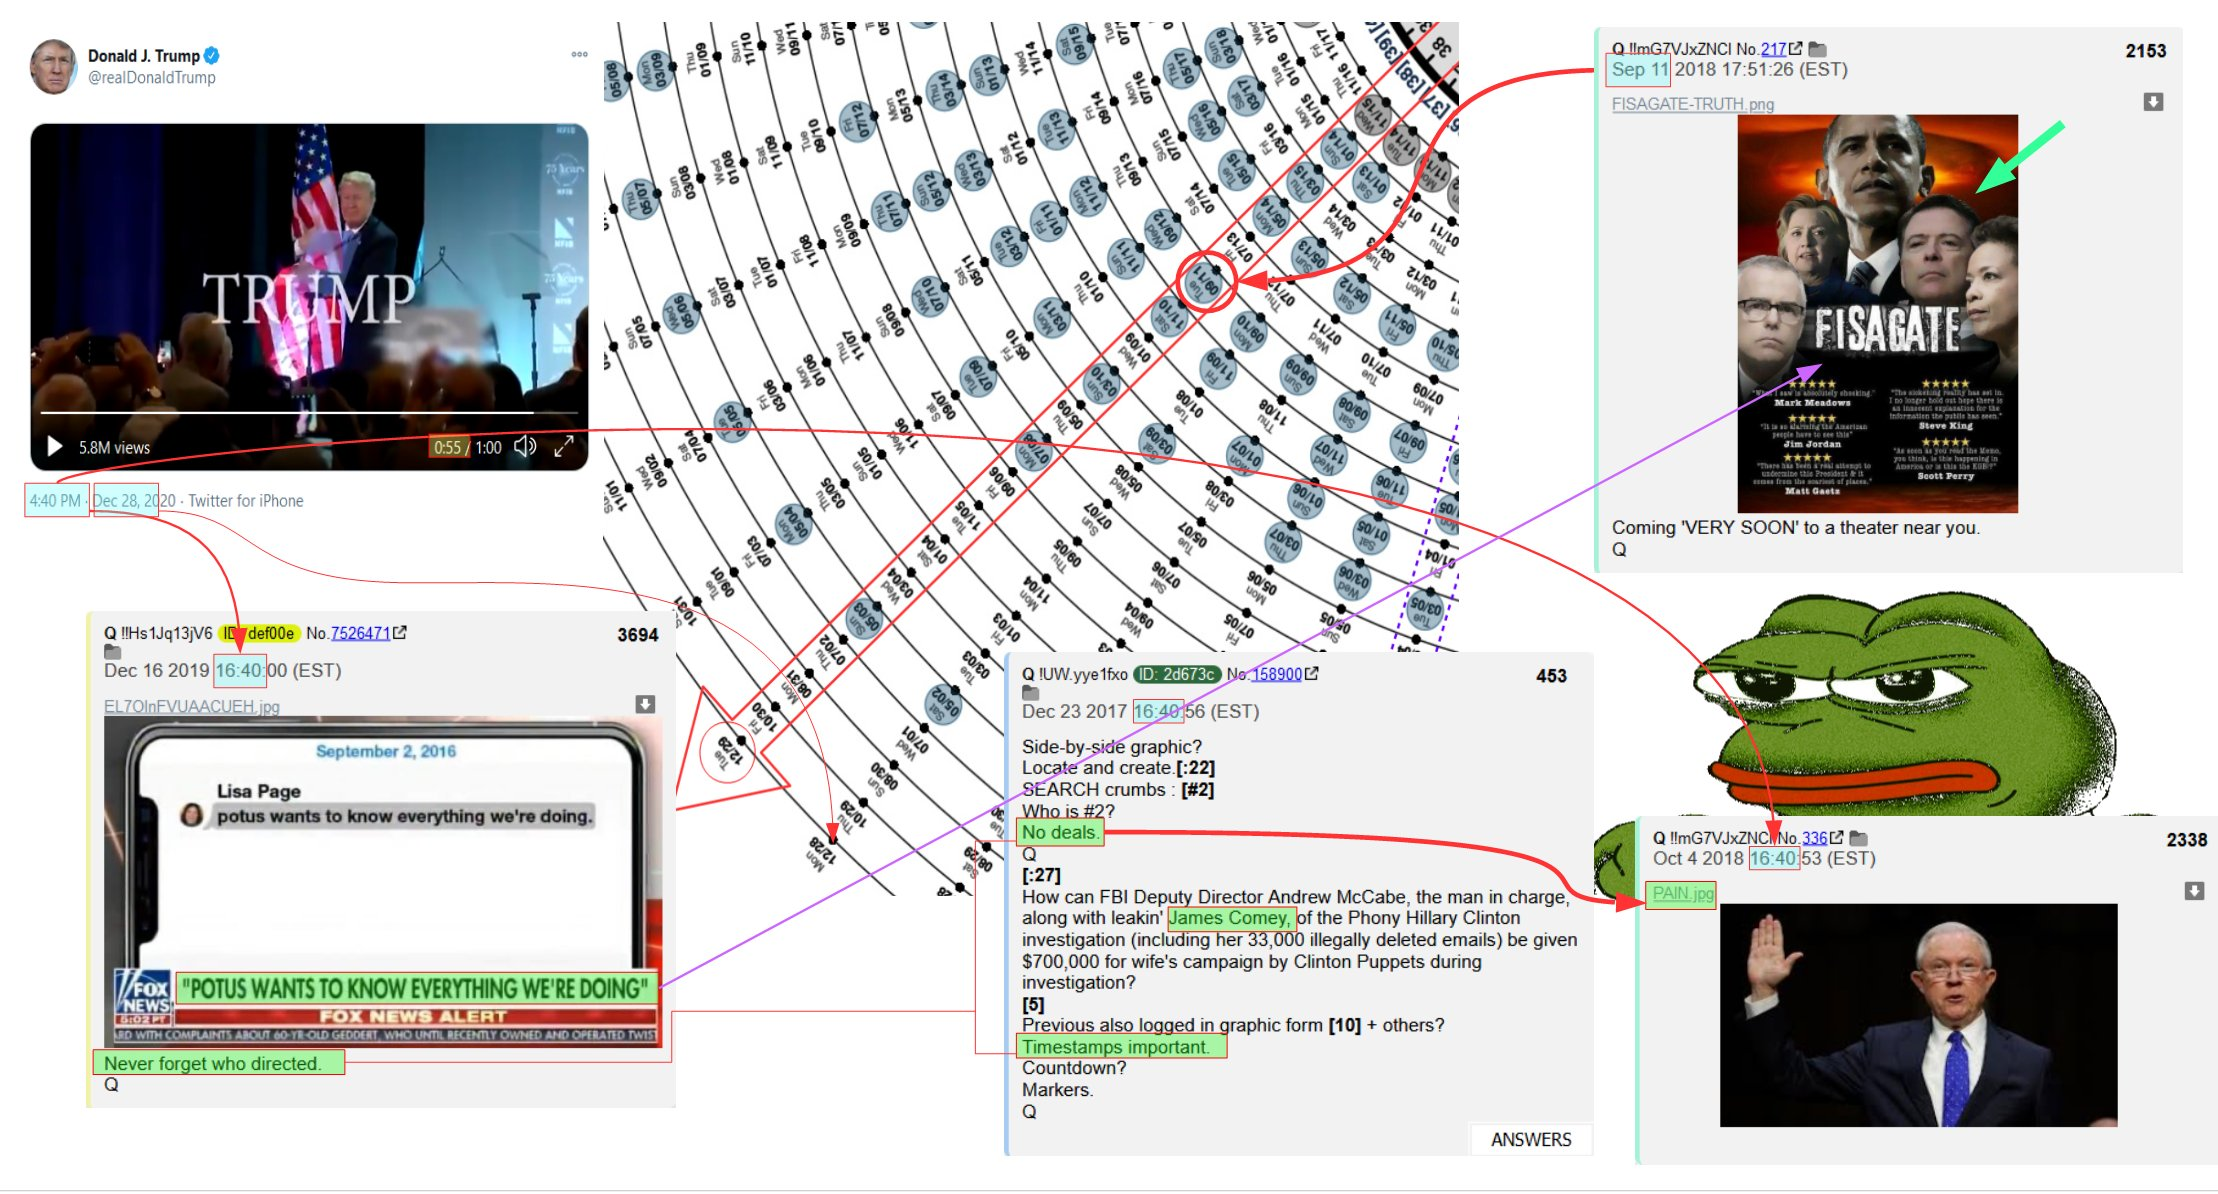Download the EL7OInFVUAACUEH.jpg attachment
2218x1194 pixels.
click(x=646, y=704)
